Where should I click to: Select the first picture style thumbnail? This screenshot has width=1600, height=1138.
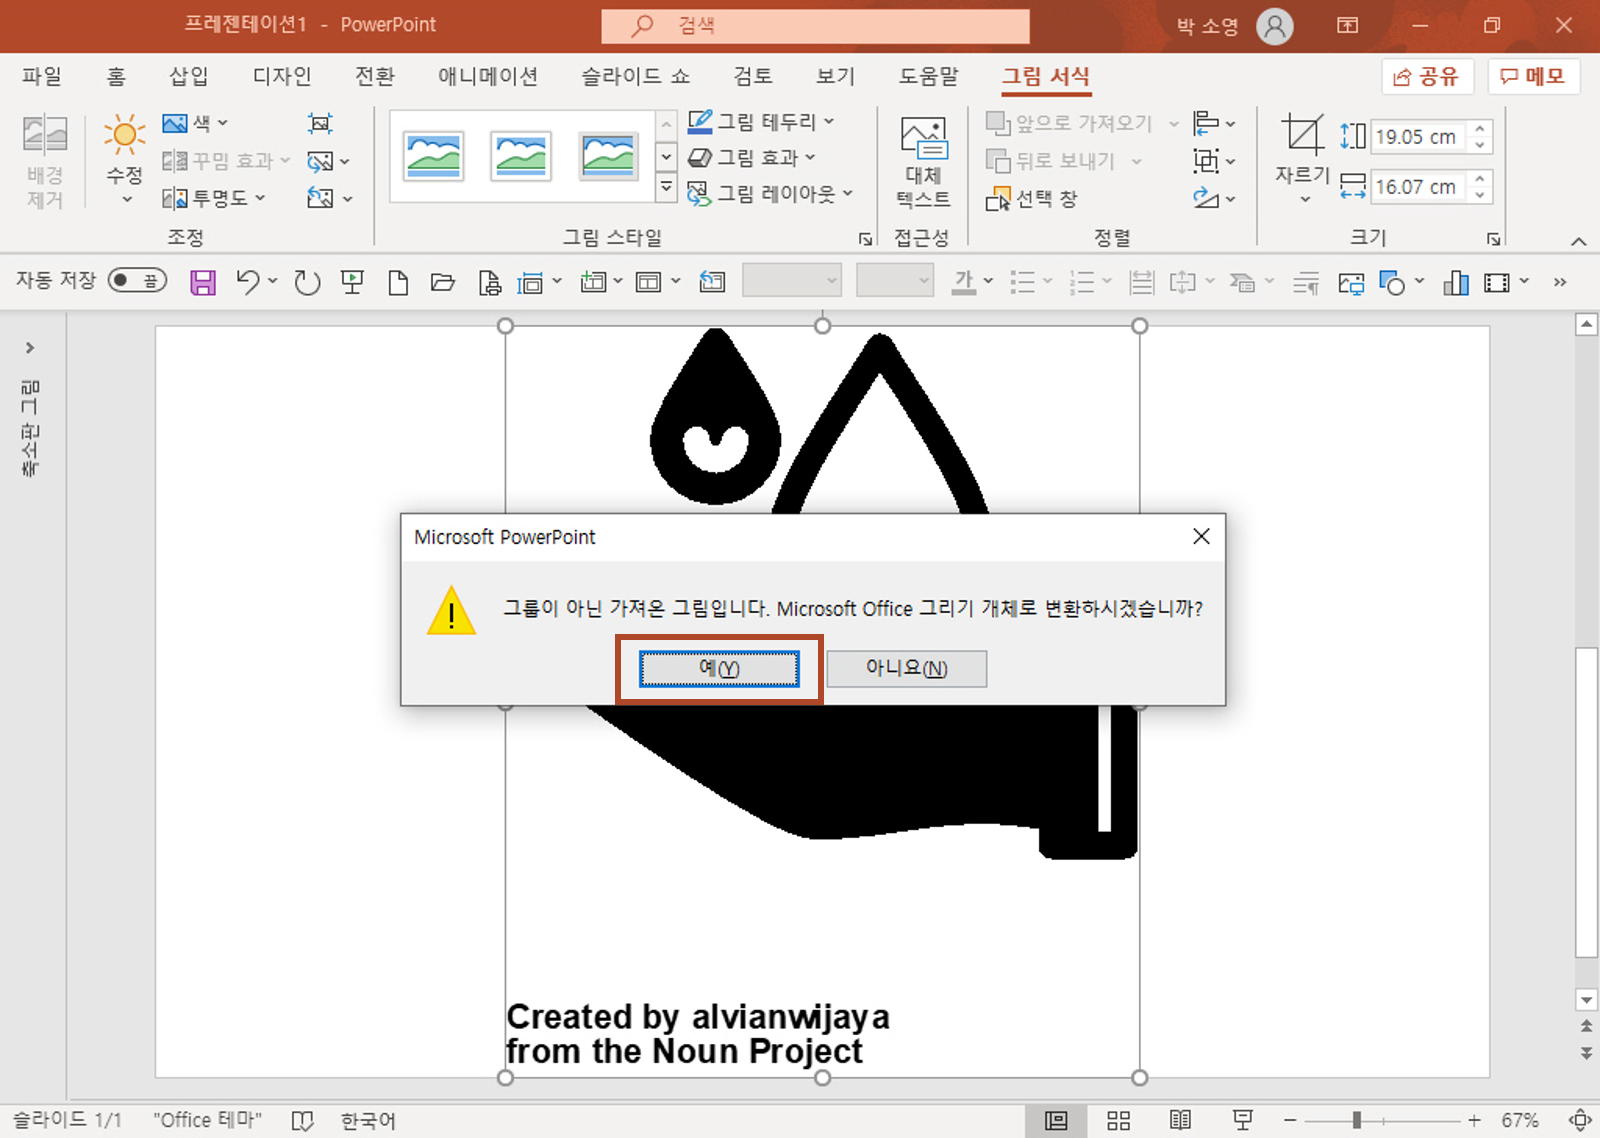tap(433, 156)
